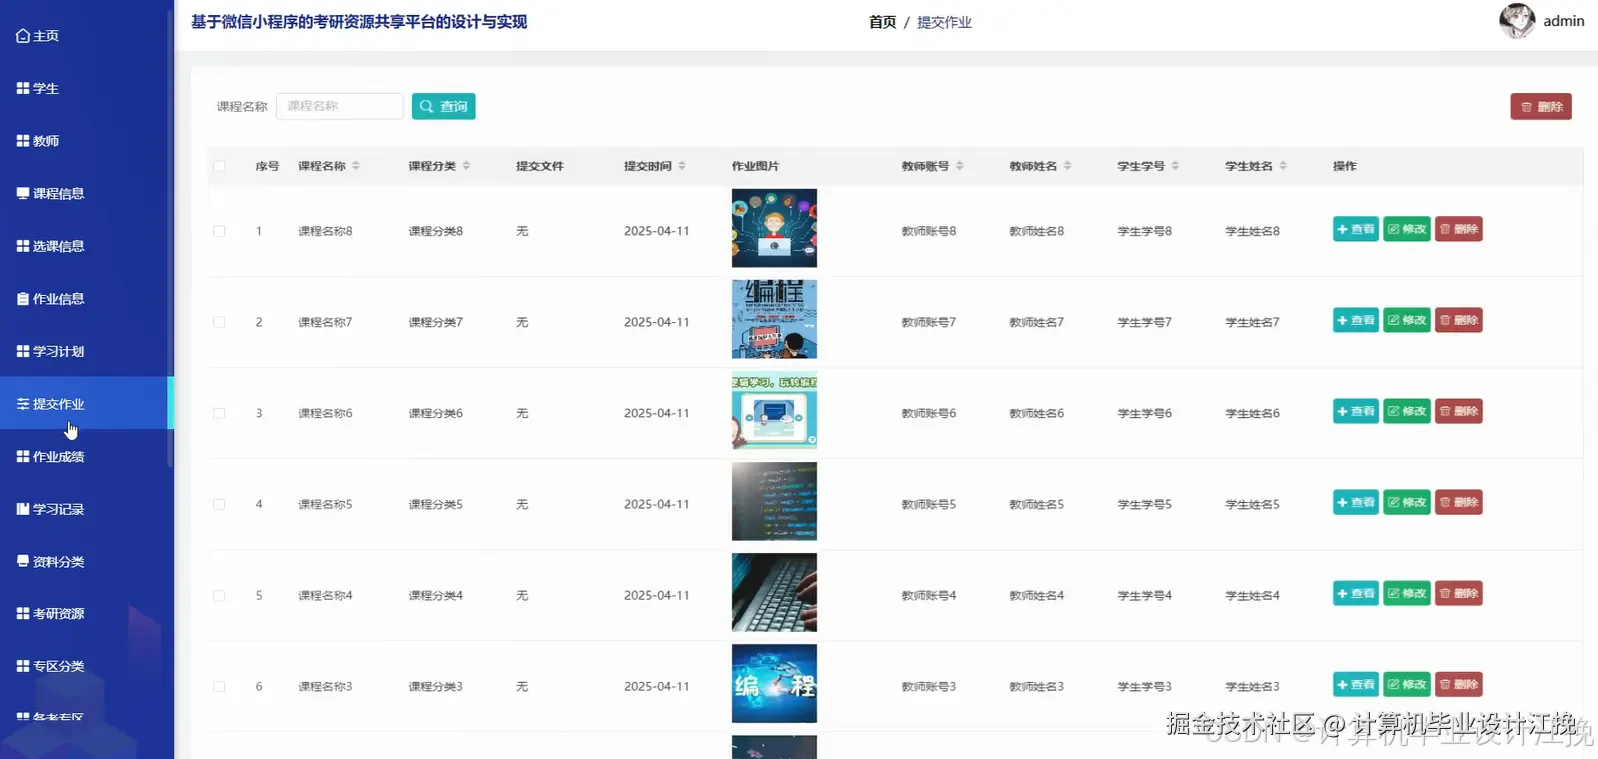
Task: Click 查看 for row 课程名称5
Action: (x=1356, y=502)
